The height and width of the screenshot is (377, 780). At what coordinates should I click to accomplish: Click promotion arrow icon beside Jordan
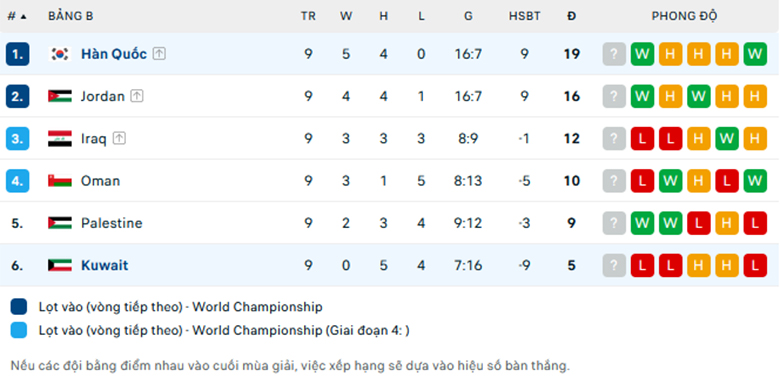(x=137, y=96)
